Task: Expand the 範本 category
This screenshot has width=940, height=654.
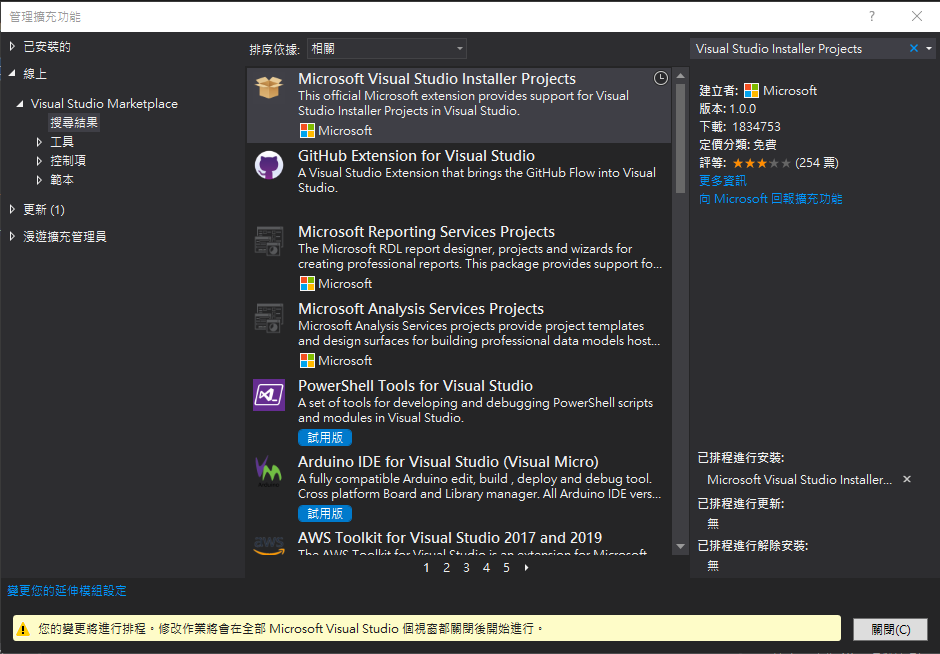Action: [x=39, y=180]
